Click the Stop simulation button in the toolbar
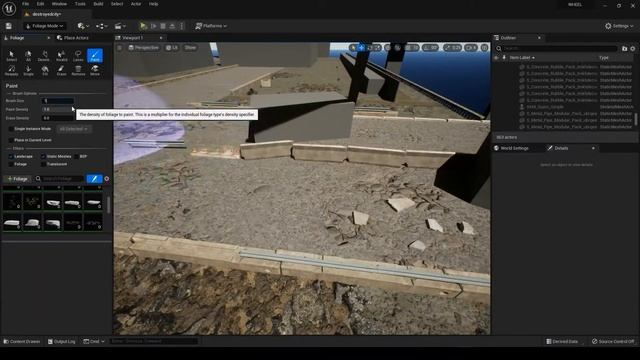 click(163, 26)
